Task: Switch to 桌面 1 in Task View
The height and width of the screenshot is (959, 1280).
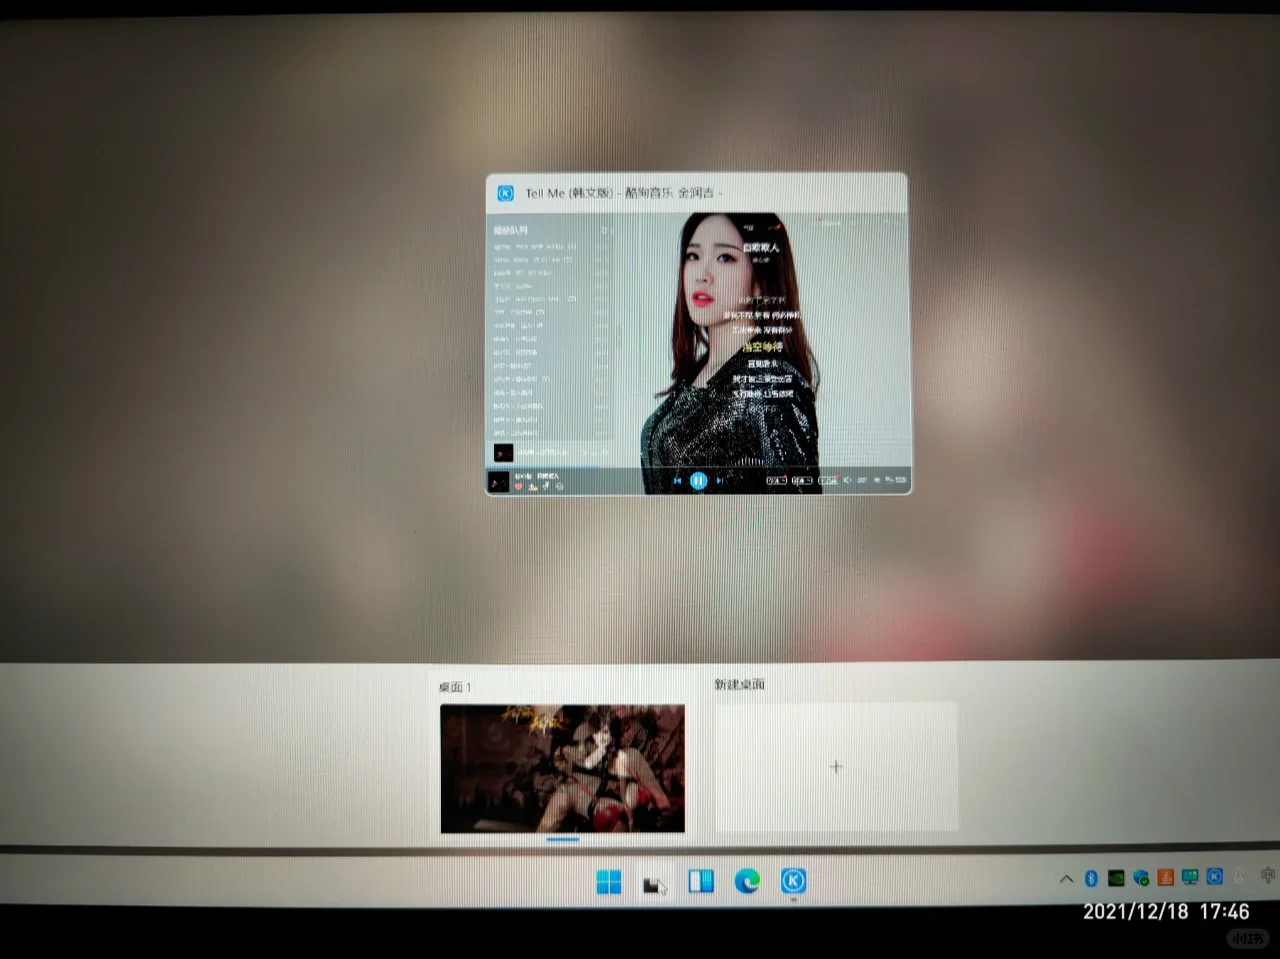Action: (x=562, y=769)
